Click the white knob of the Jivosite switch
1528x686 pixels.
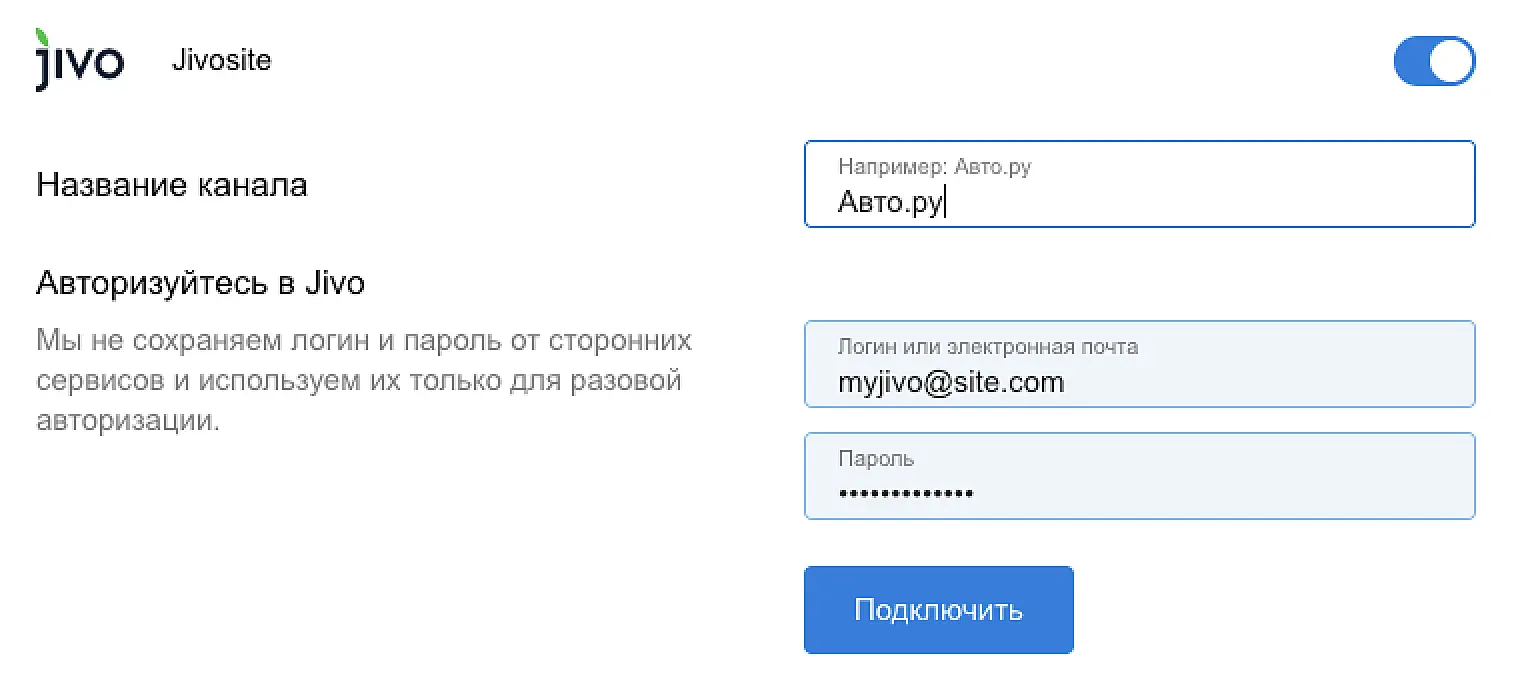(x=1452, y=61)
